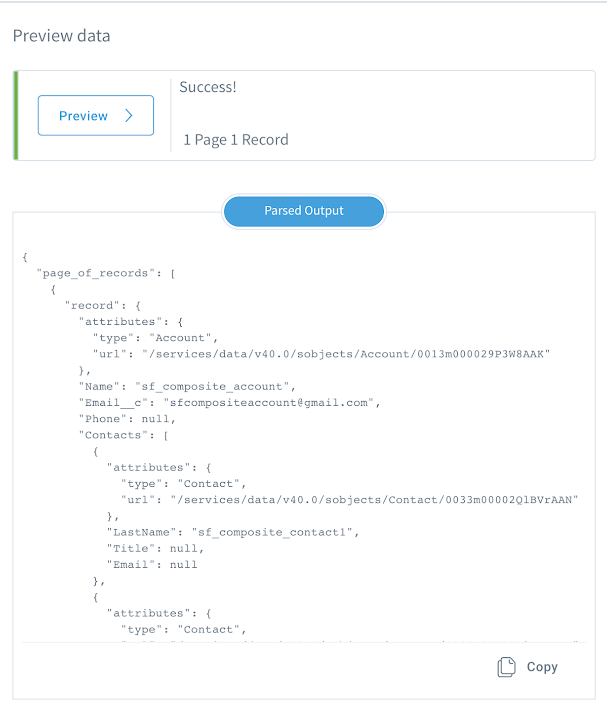Viewport: 607px width, 708px height.
Task: Click the Preview data heading
Action: click(61, 36)
